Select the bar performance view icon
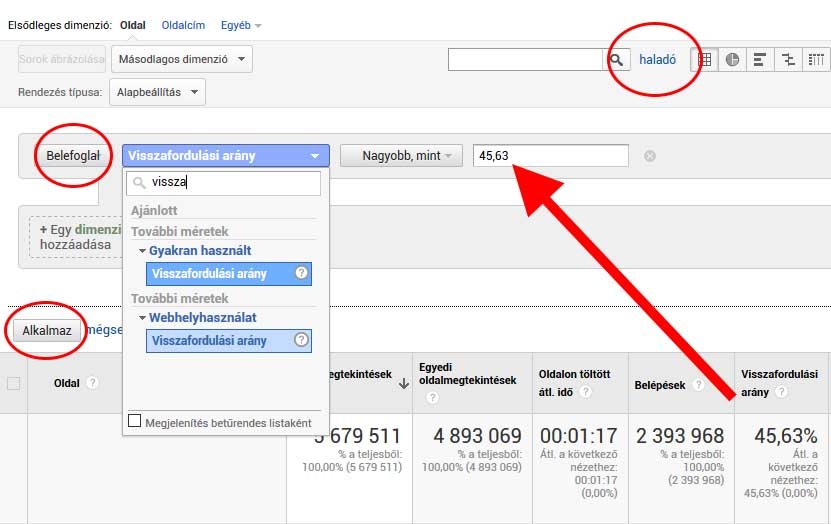Screen dimensions: 831x524 [x=760, y=59]
